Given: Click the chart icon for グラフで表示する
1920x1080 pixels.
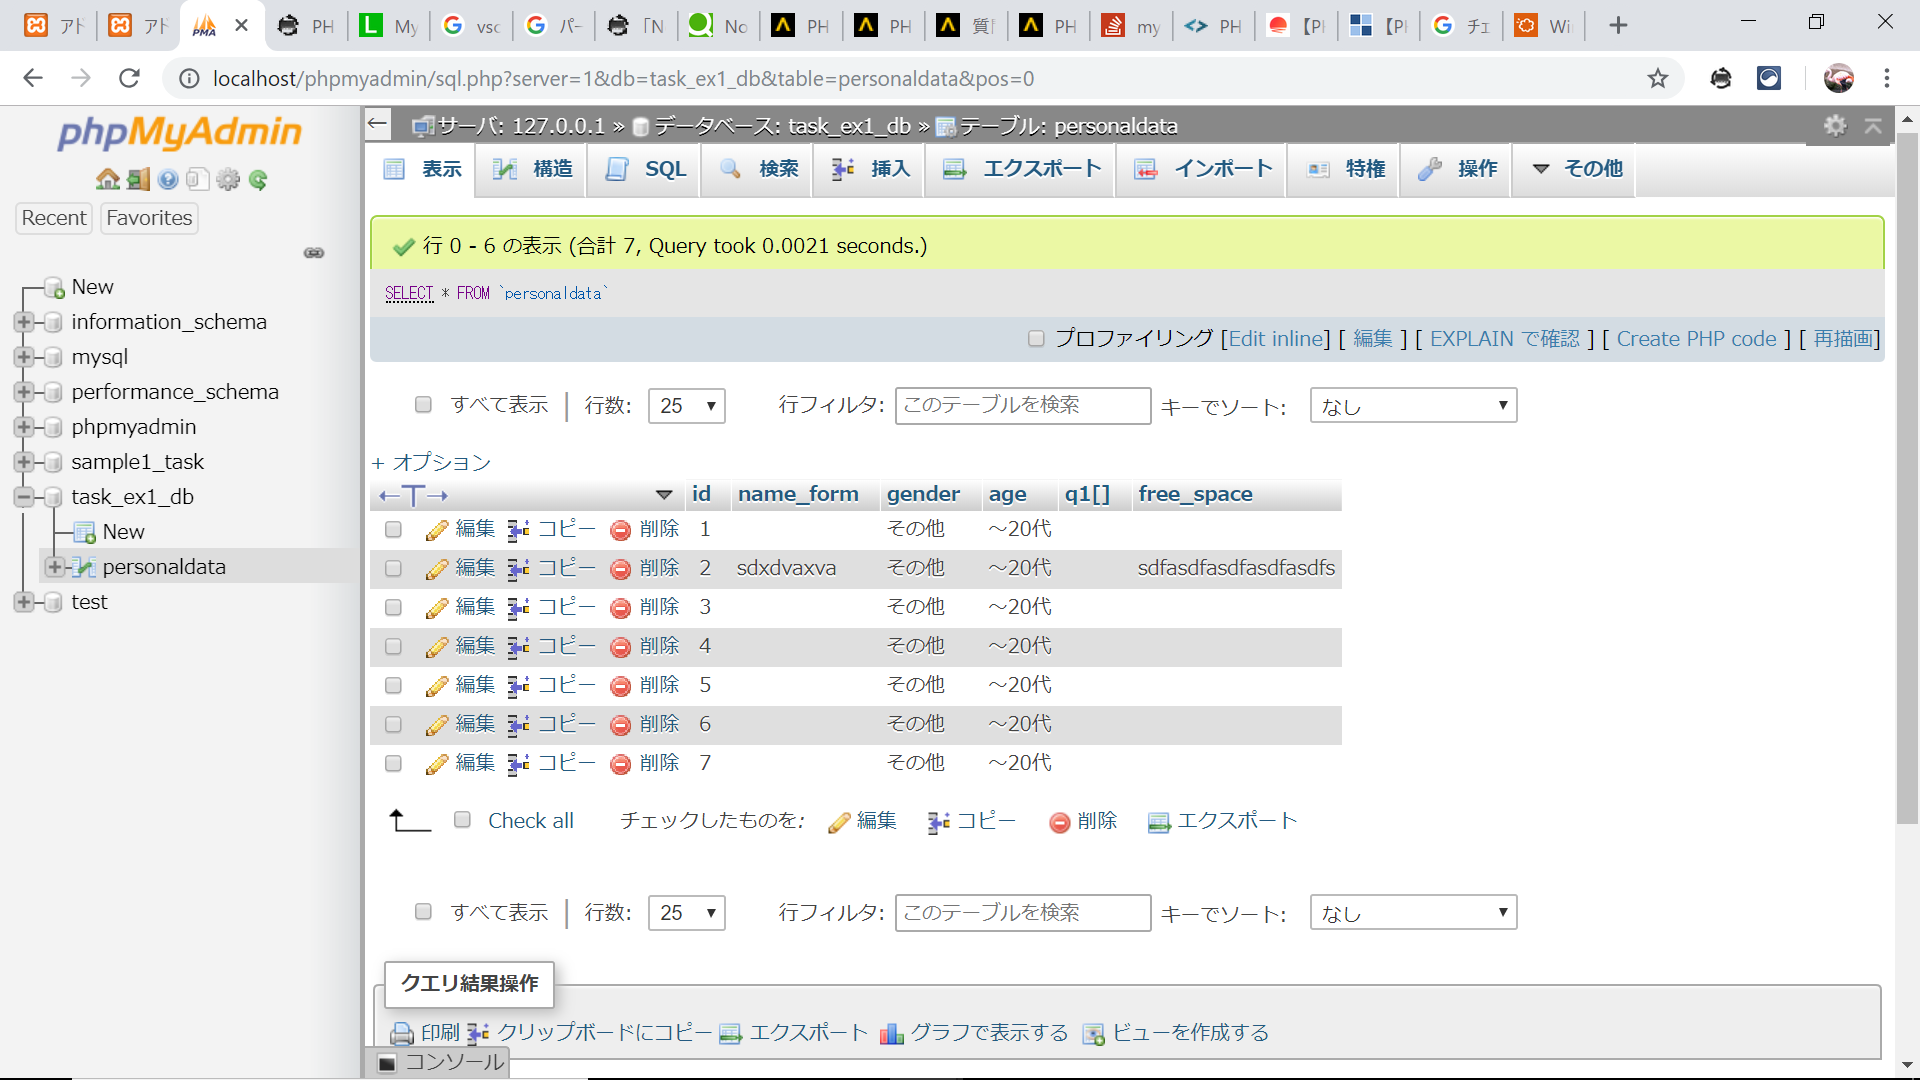Looking at the screenshot, I should (x=891, y=1033).
